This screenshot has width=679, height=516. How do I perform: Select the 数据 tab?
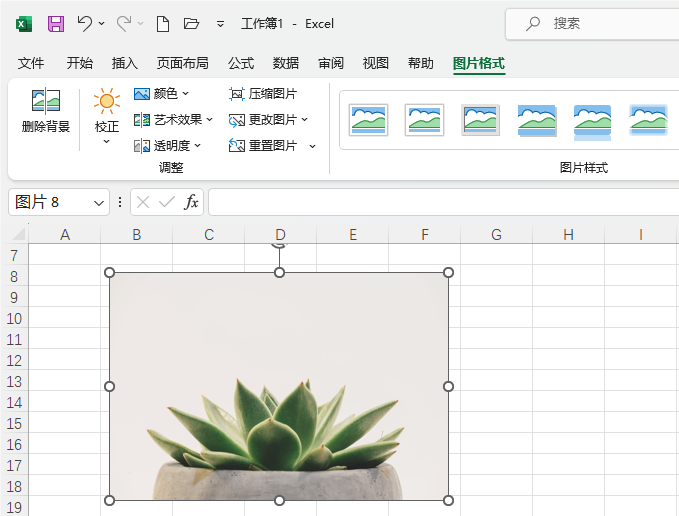click(286, 63)
